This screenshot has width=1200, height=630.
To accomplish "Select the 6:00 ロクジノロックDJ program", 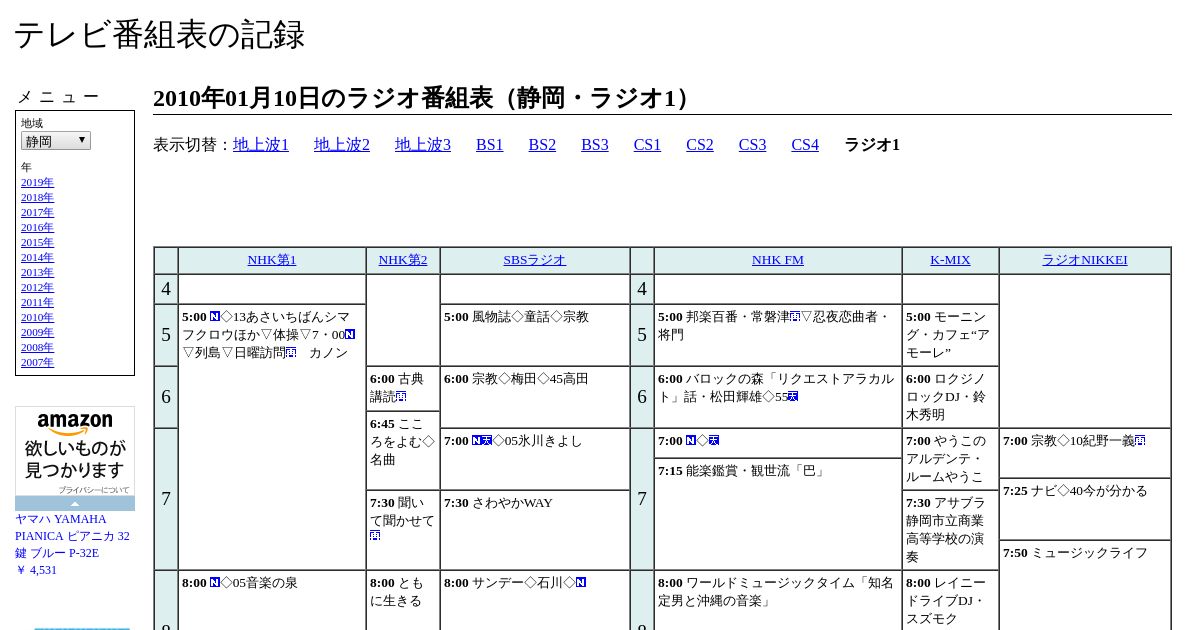I will [x=949, y=397].
